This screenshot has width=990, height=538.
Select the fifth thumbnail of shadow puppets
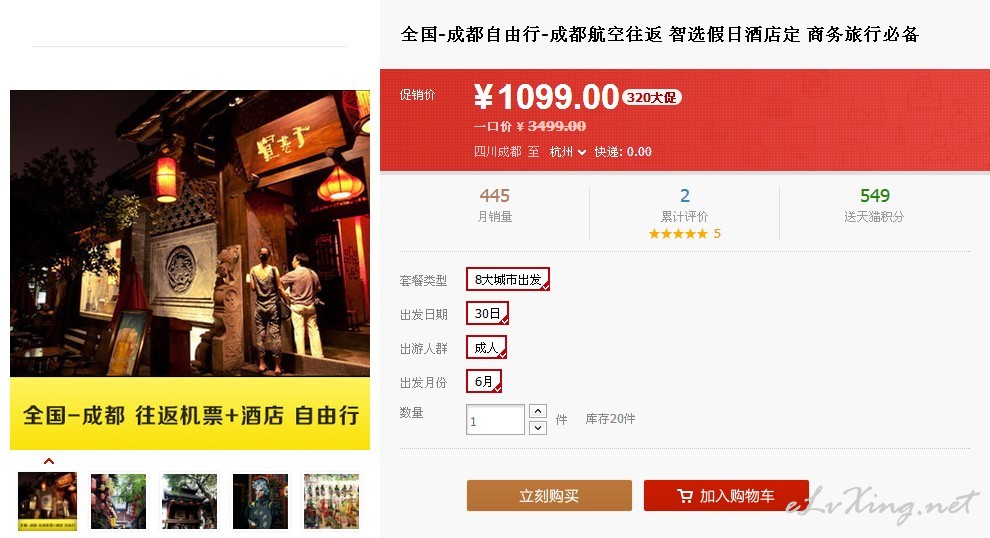(331, 501)
